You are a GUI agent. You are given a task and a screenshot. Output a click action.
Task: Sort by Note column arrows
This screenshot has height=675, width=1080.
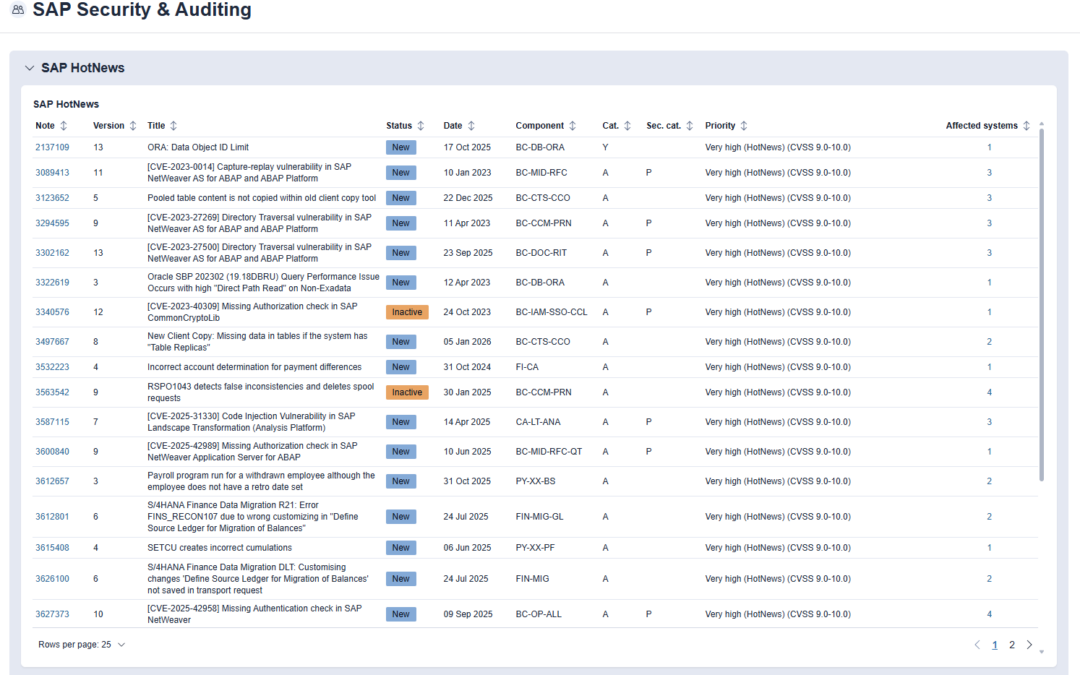click(x=64, y=125)
